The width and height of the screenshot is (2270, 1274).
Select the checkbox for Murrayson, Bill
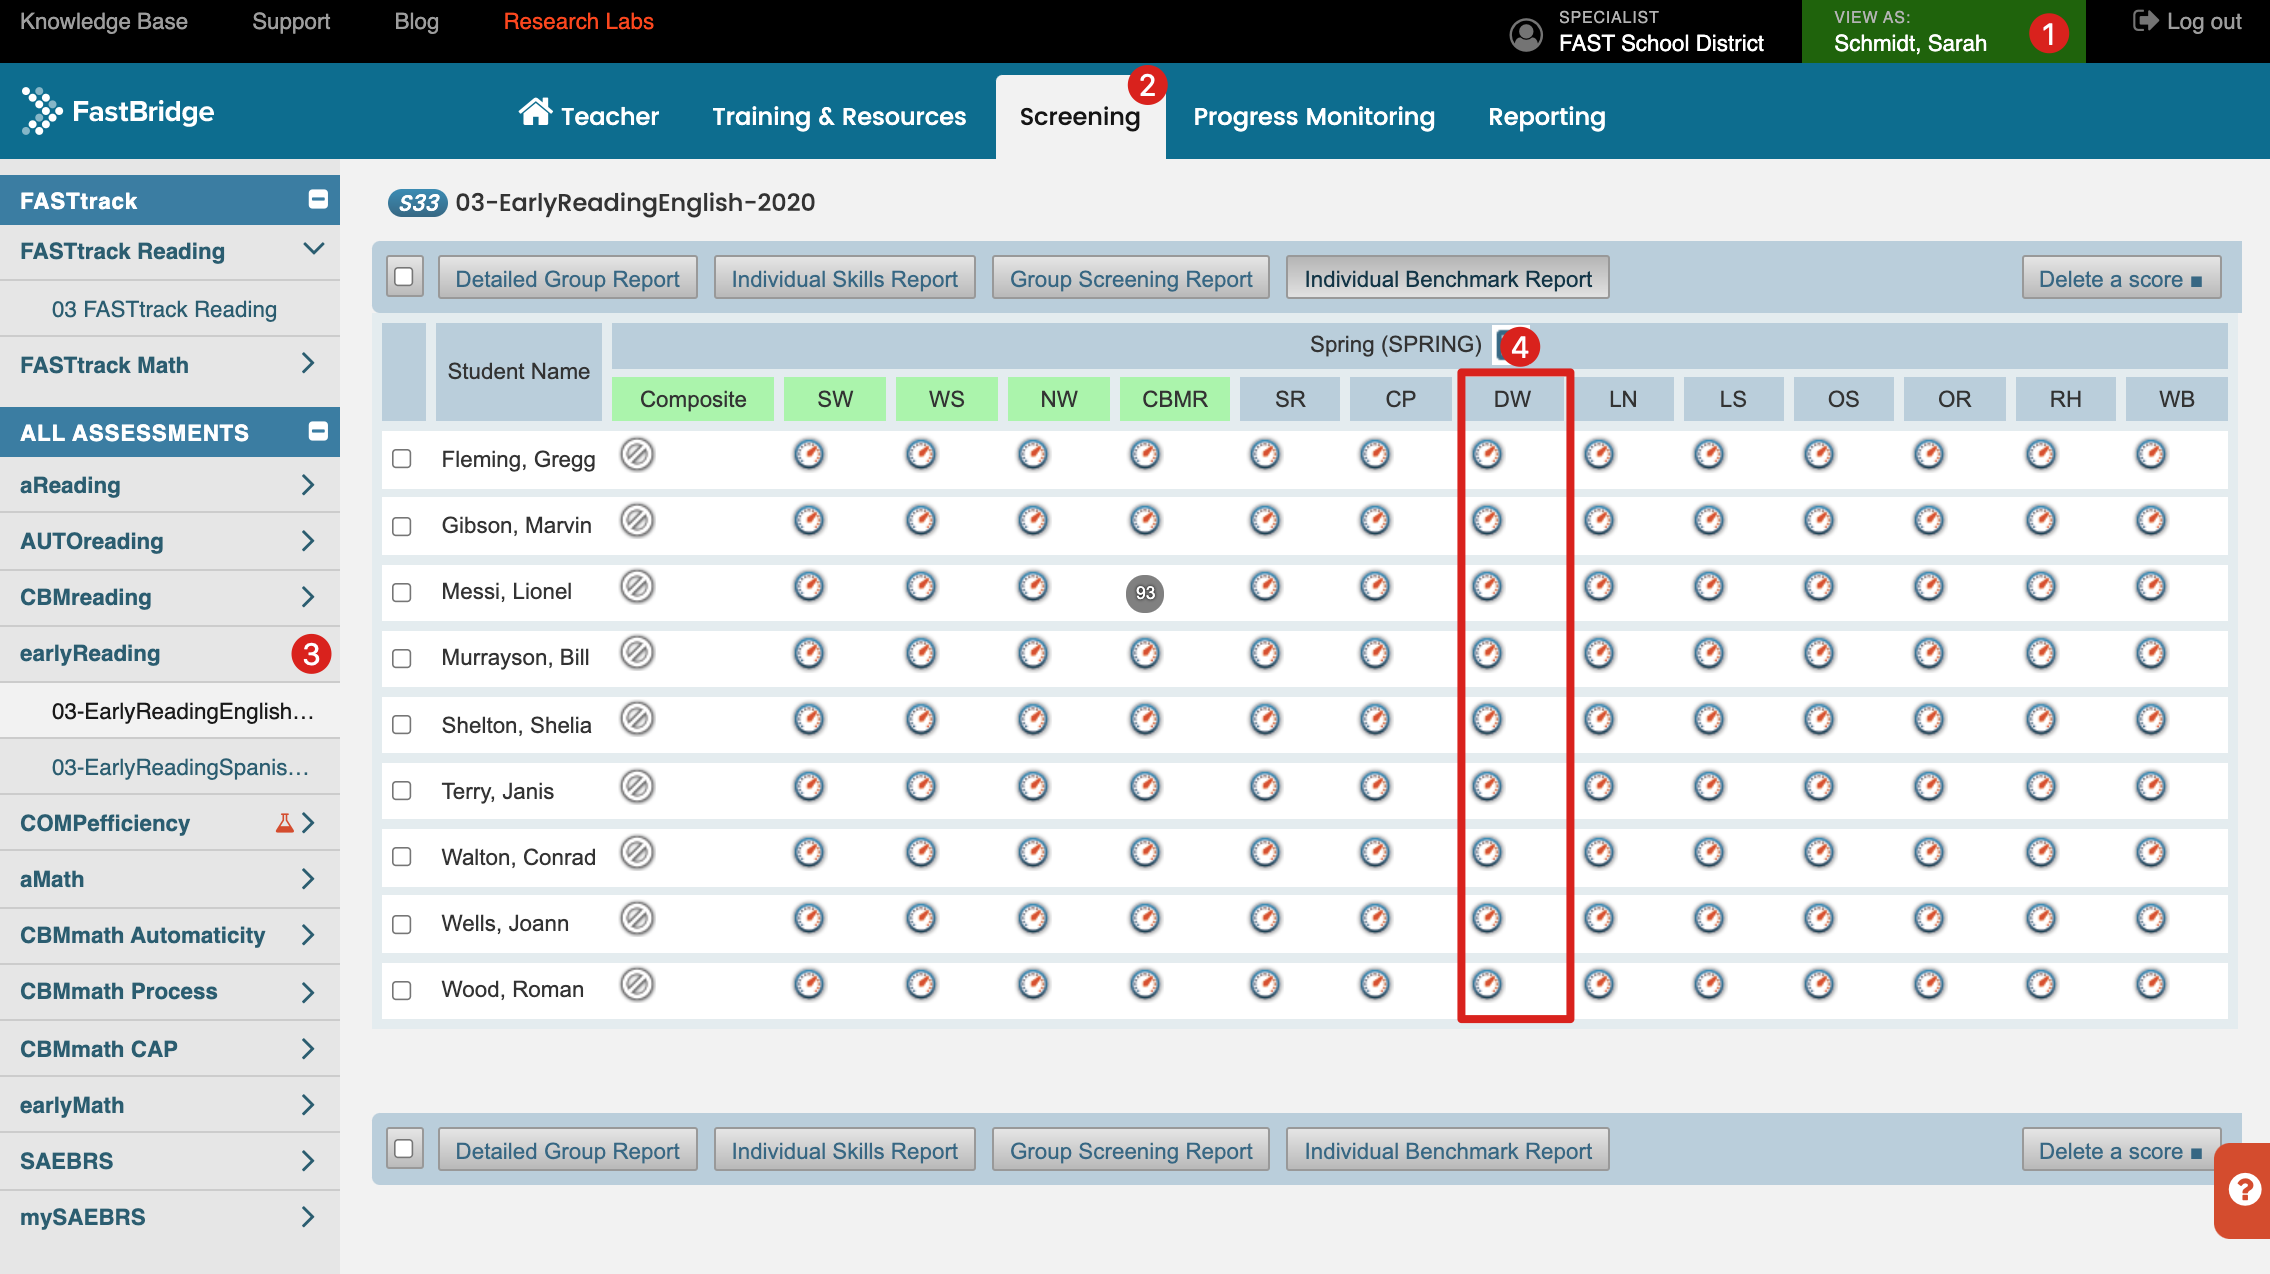coord(402,659)
